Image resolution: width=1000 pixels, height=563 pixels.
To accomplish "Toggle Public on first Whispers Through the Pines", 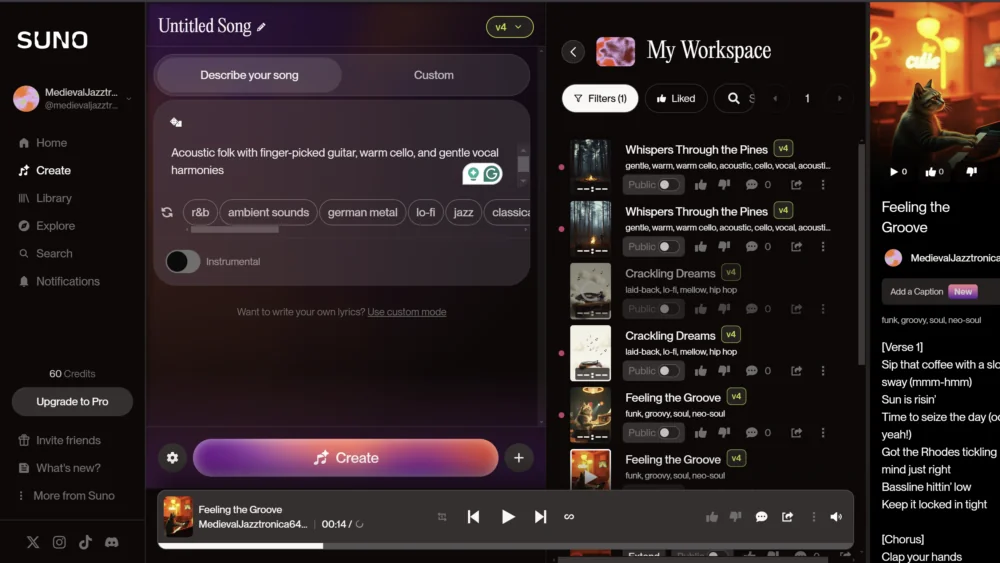I will (666, 185).
